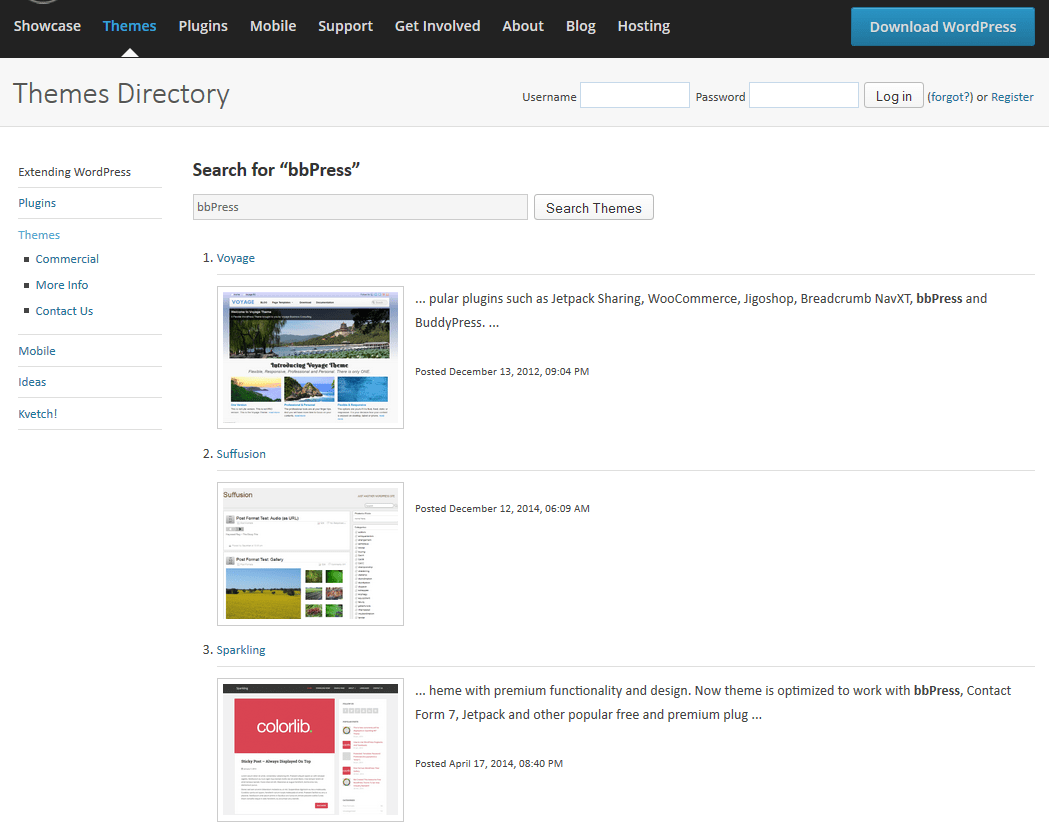
Task: Open the Showcase menu item
Action: point(47,26)
